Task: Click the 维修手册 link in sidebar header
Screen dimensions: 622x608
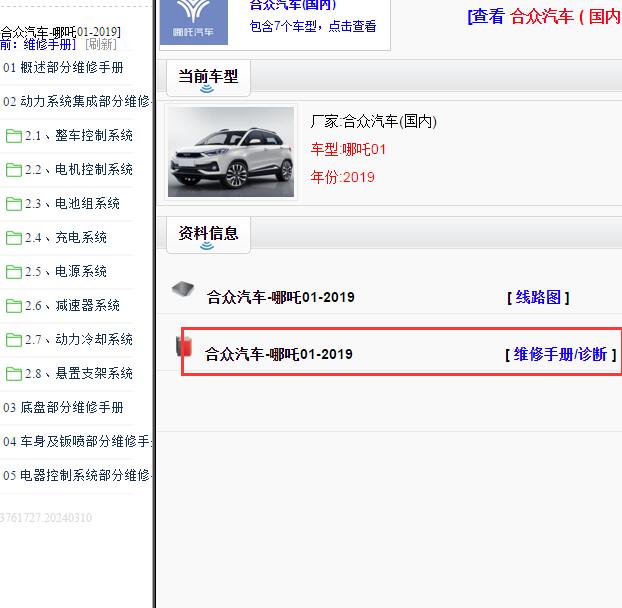Action: [48, 44]
